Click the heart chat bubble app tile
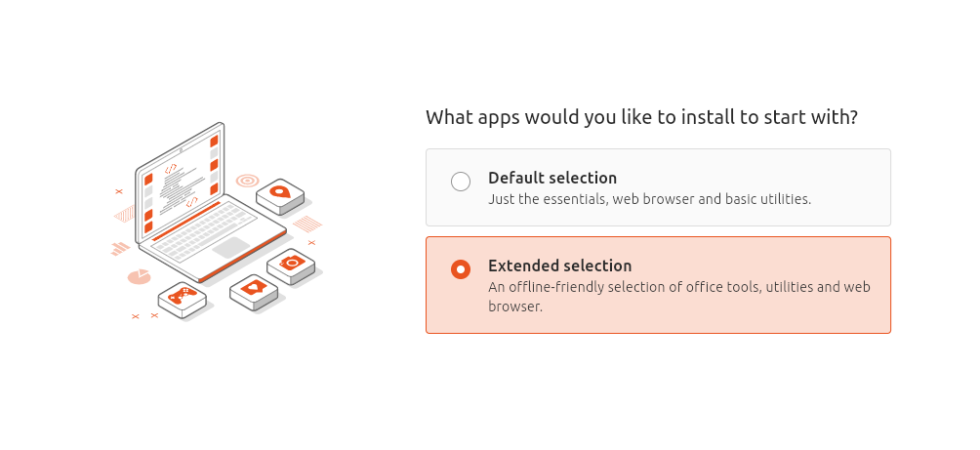980x450 pixels. coord(253,289)
